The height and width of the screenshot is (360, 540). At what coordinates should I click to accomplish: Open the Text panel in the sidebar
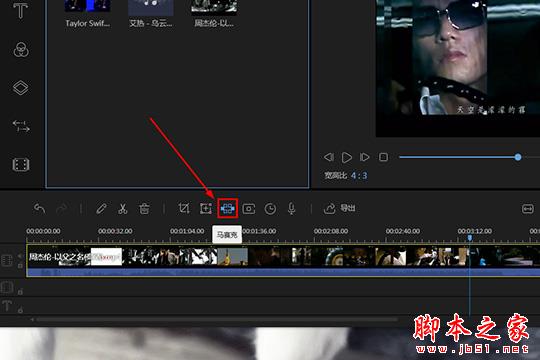click(x=20, y=10)
